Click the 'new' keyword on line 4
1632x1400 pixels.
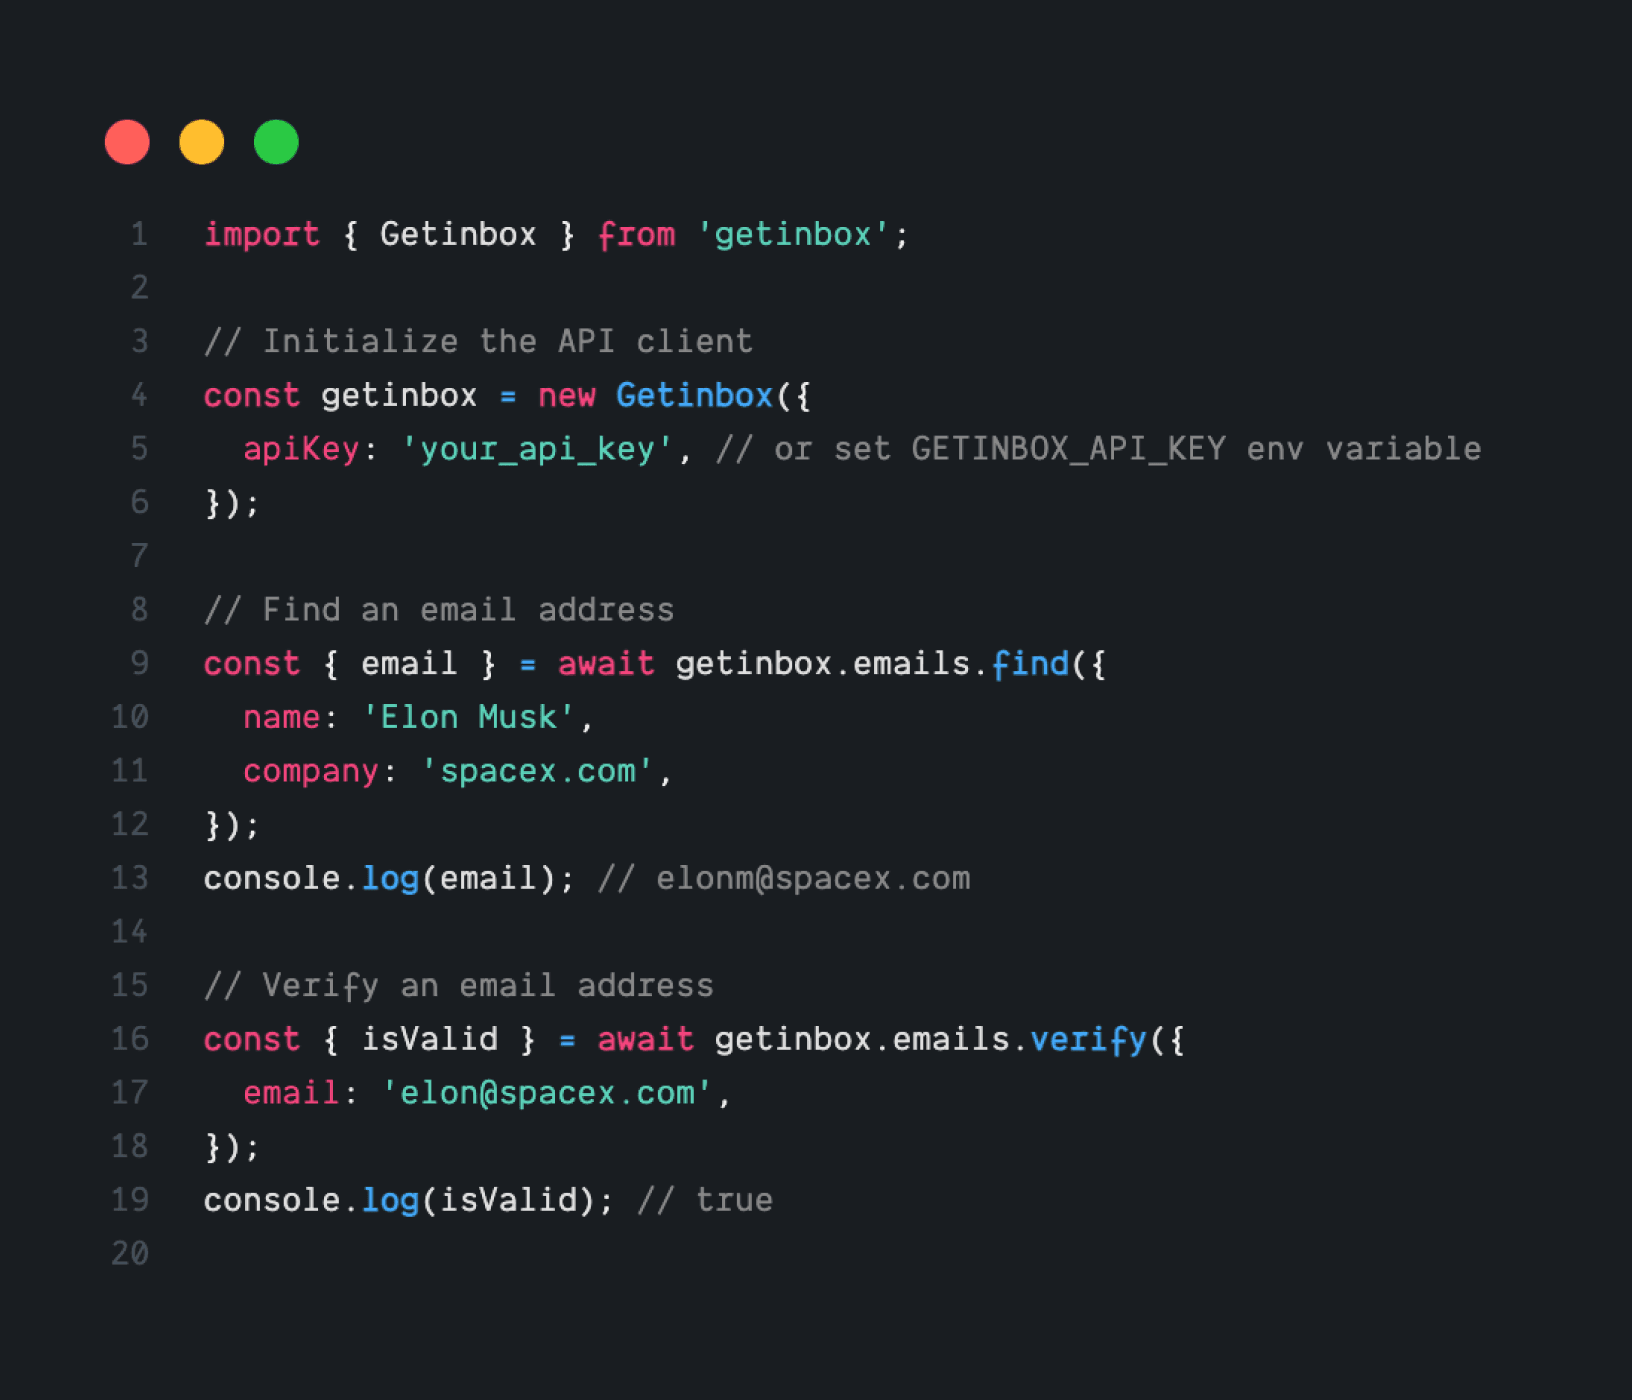click(567, 396)
